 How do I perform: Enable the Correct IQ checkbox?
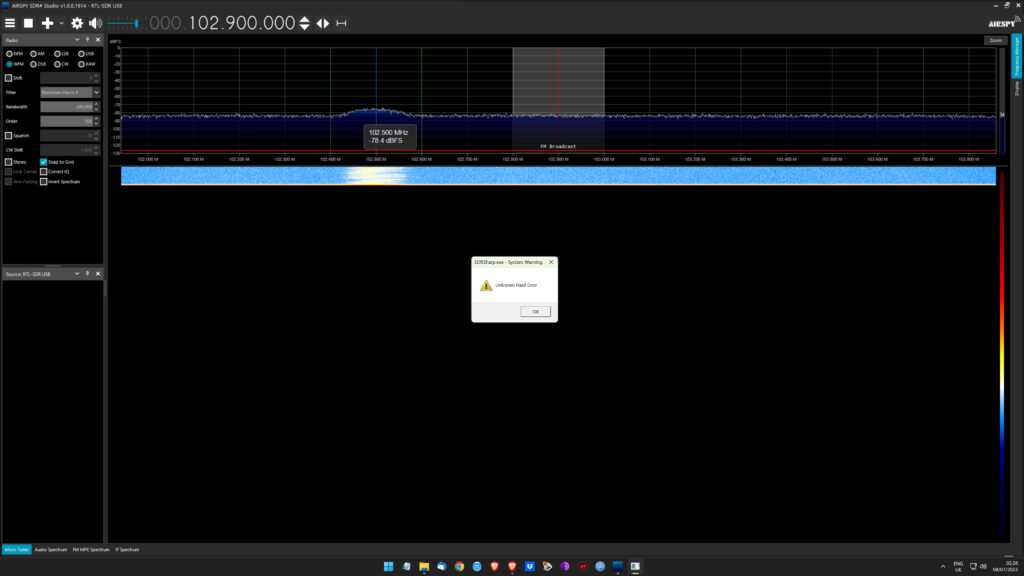[44, 172]
